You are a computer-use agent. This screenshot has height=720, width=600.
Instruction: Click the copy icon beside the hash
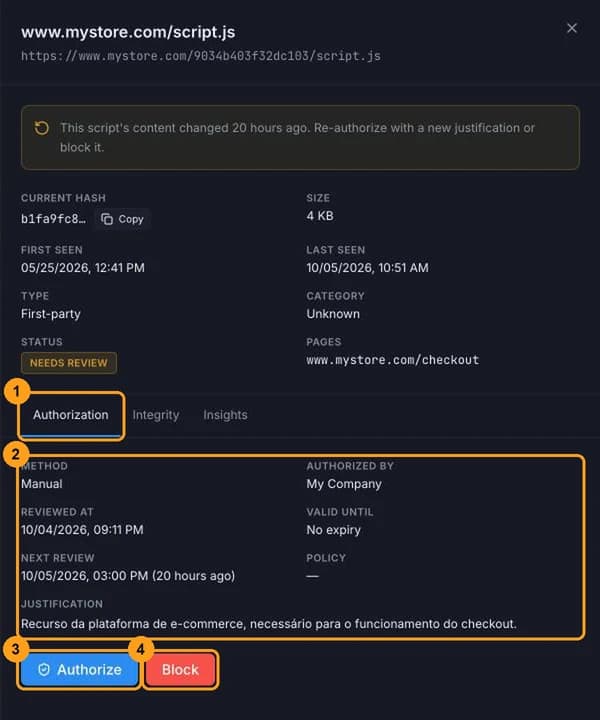click(107, 219)
